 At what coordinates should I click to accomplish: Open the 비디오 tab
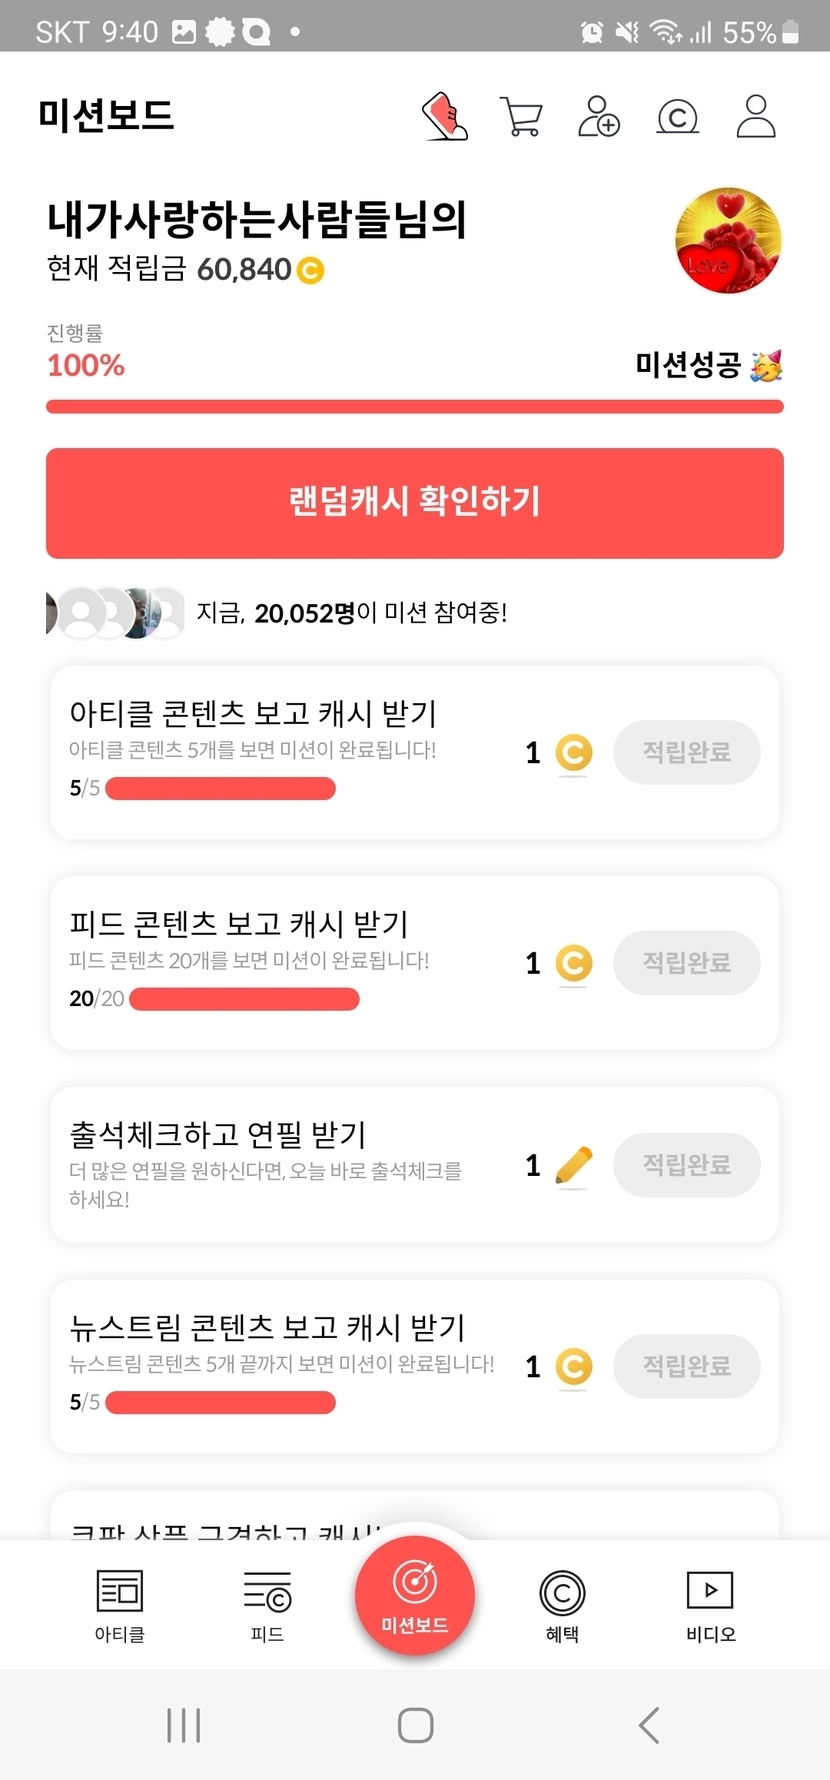(x=710, y=1605)
